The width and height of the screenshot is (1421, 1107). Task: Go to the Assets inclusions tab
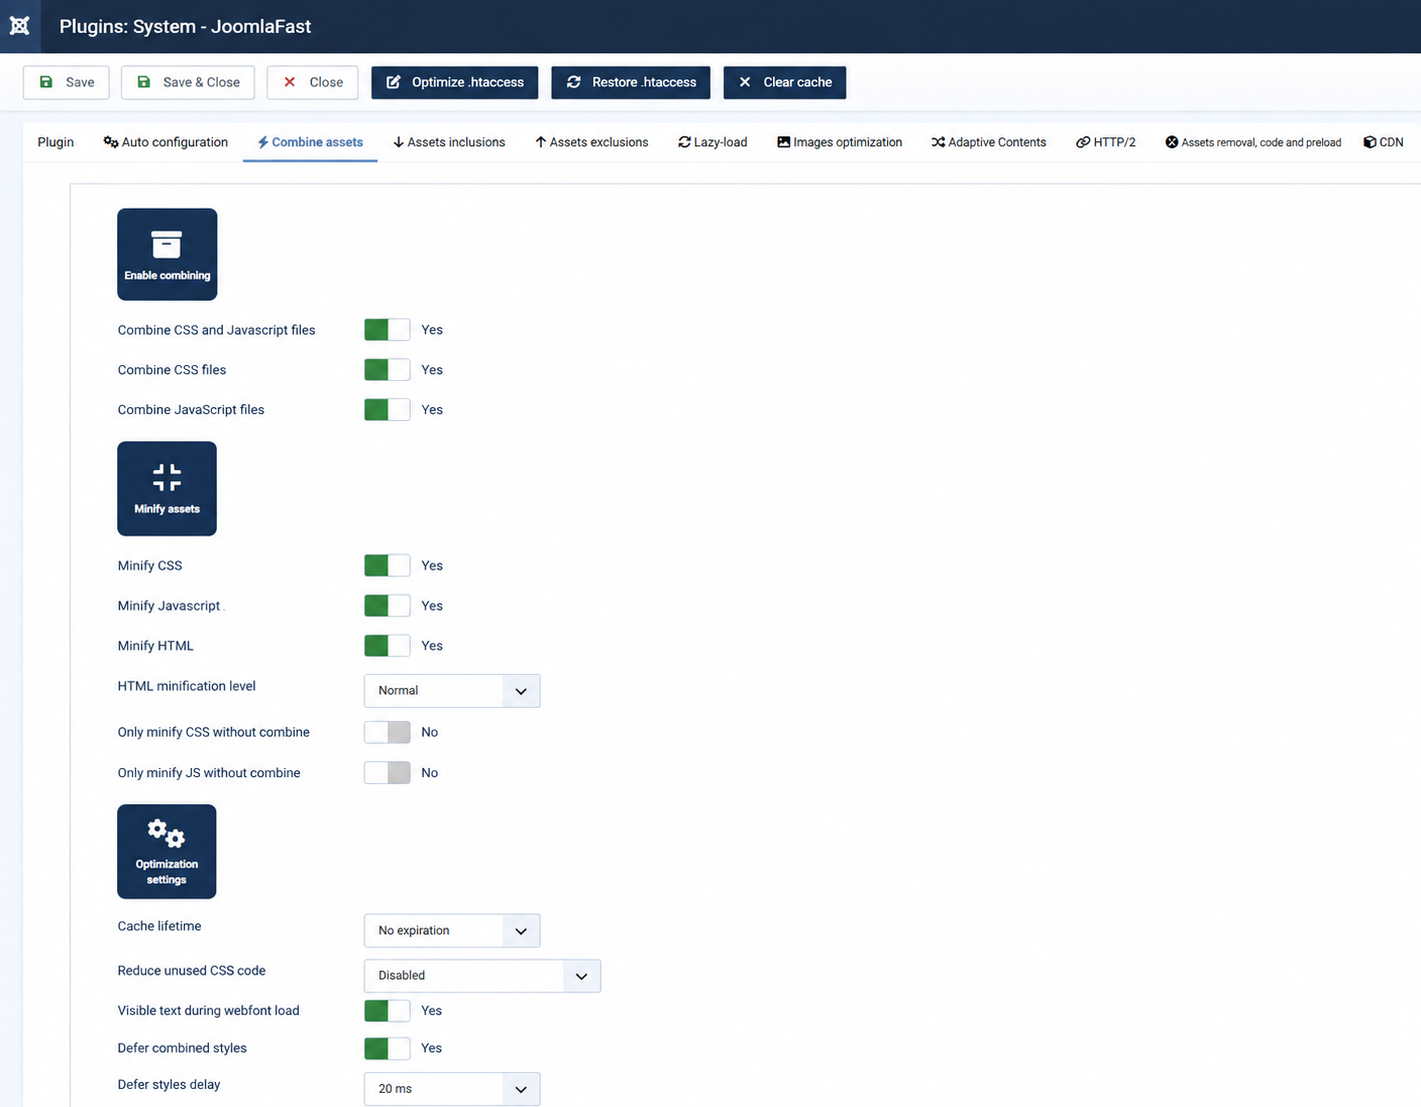(x=449, y=142)
